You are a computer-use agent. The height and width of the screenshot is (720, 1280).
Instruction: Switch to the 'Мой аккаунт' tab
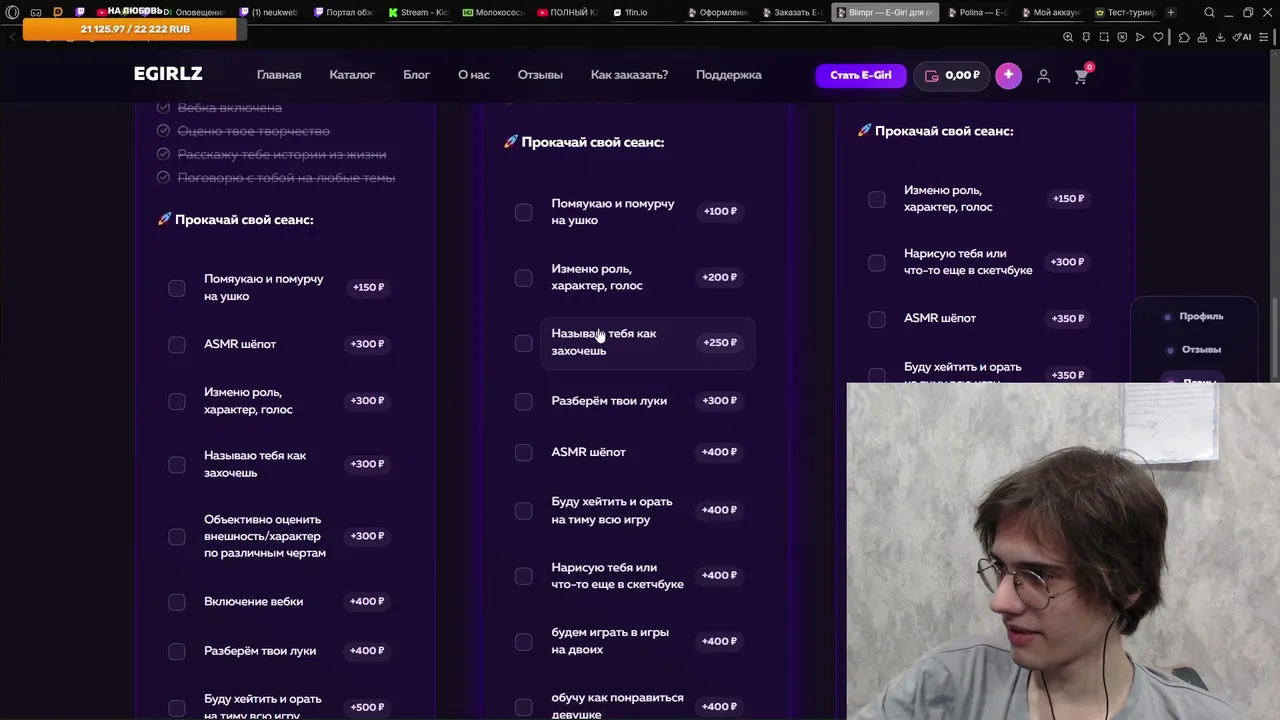pyautogui.click(x=1050, y=13)
